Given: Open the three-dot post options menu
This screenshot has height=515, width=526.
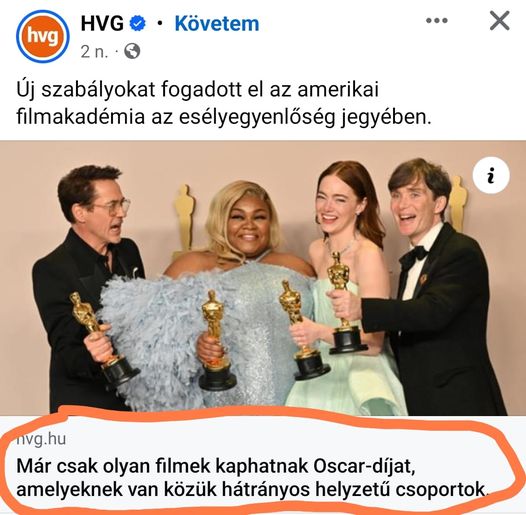Looking at the screenshot, I should tap(436, 21).
